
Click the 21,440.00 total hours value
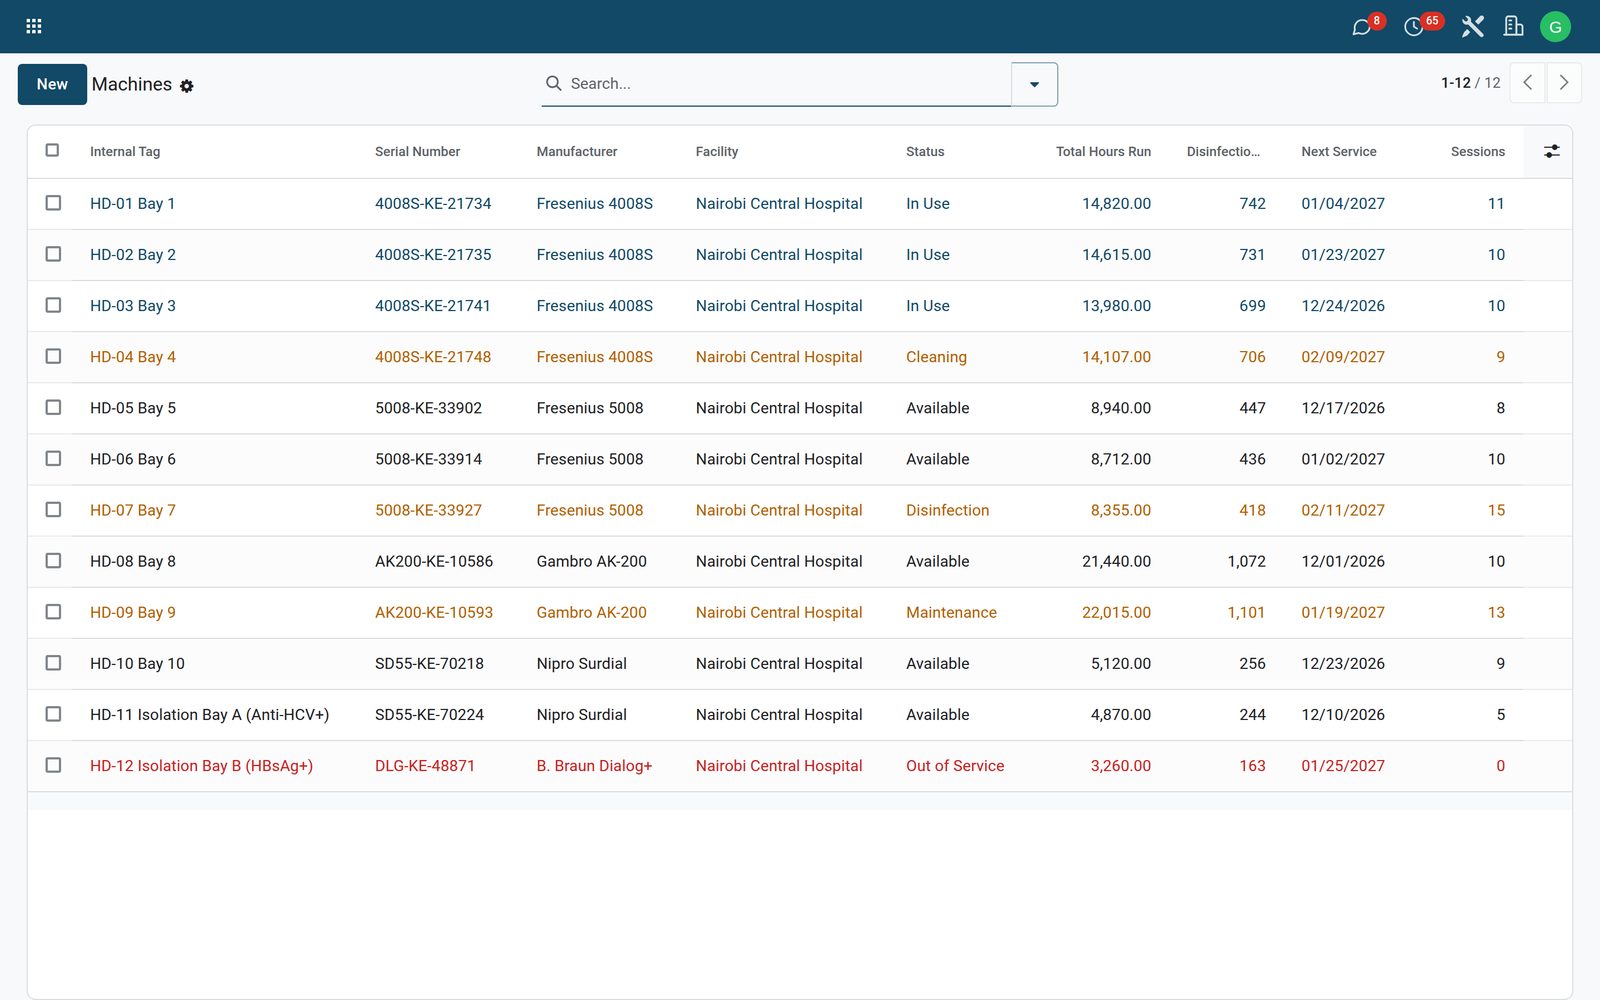[x=1116, y=562]
